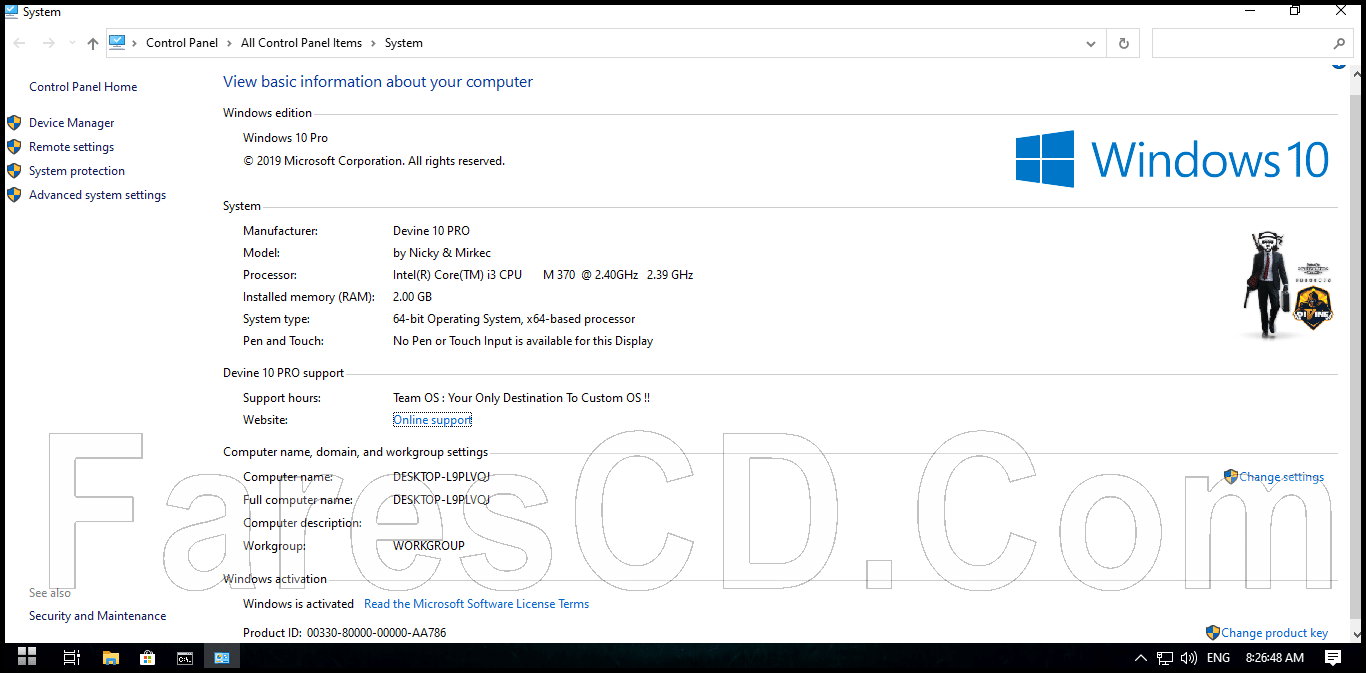Go up one level with Up arrow
The width and height of the screenshot is (1366, 673).
coord(93,43)
